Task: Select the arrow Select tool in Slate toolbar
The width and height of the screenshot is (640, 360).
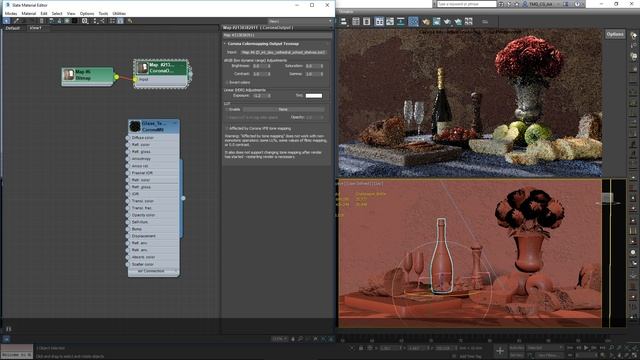Action: coord(7,21)
